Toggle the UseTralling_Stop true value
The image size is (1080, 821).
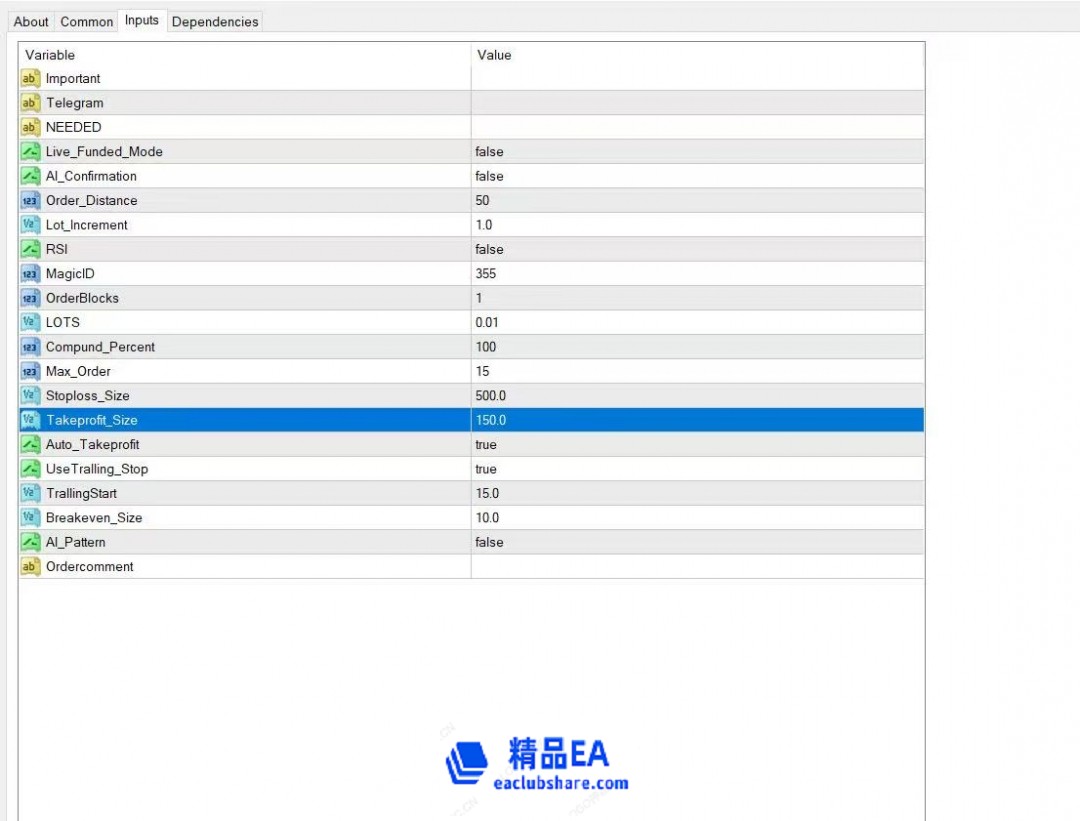click(486, 469)
